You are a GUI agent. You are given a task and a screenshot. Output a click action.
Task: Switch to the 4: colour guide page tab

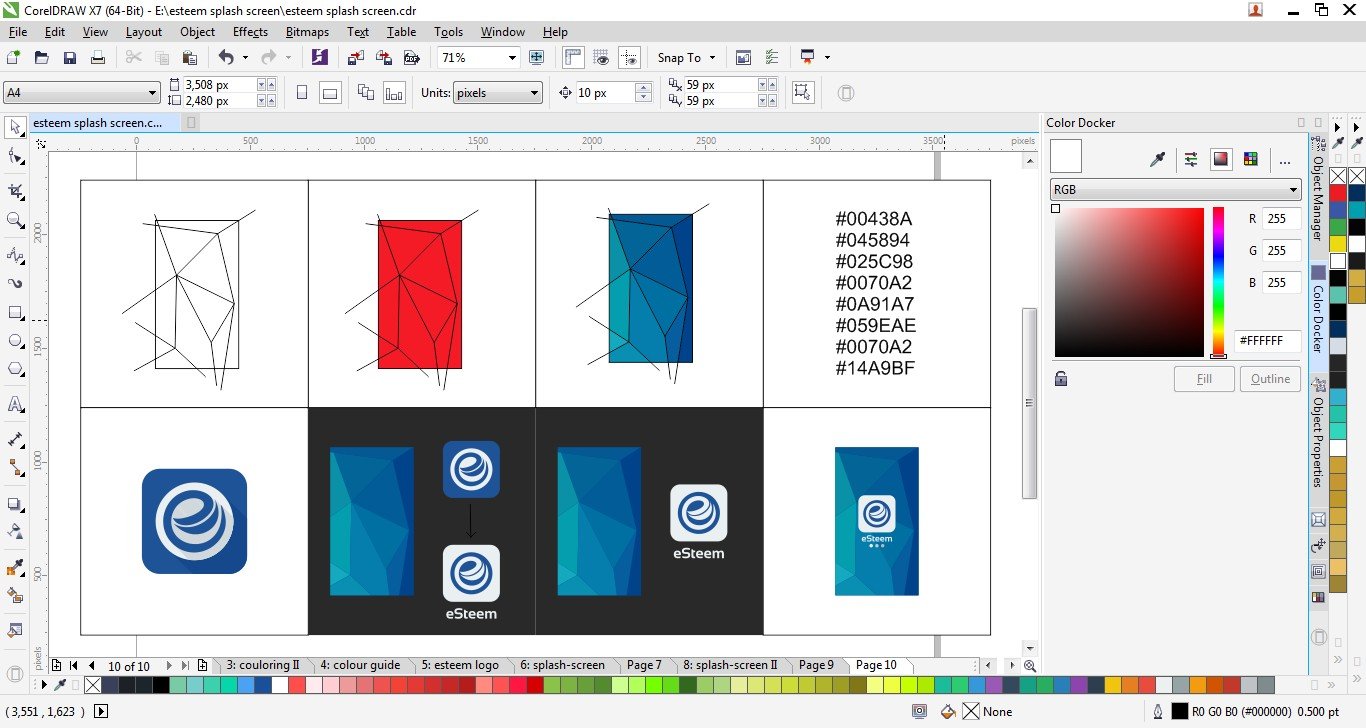point(360,665)
